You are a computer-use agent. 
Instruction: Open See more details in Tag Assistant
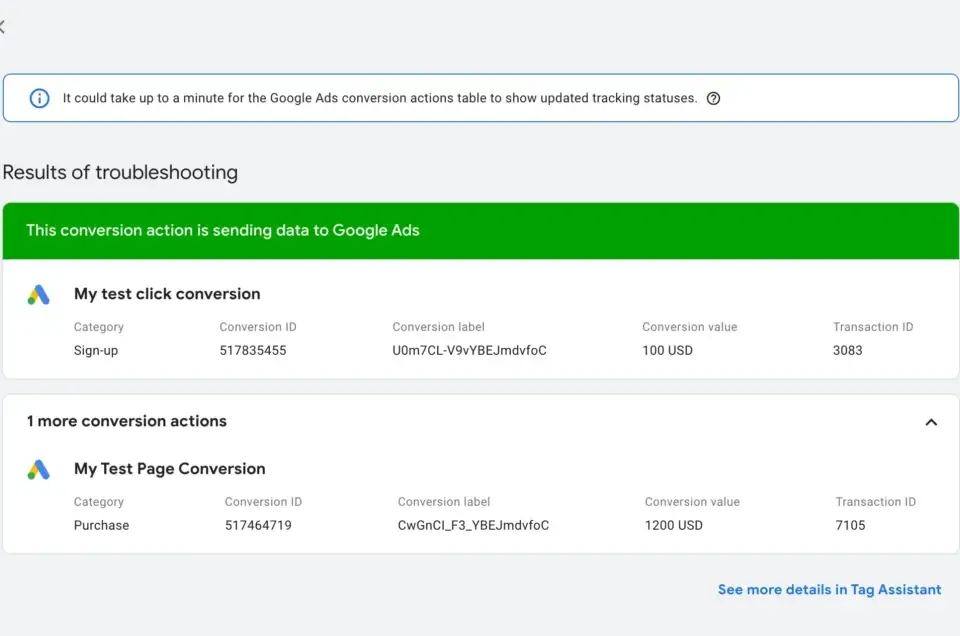point(830,589)
